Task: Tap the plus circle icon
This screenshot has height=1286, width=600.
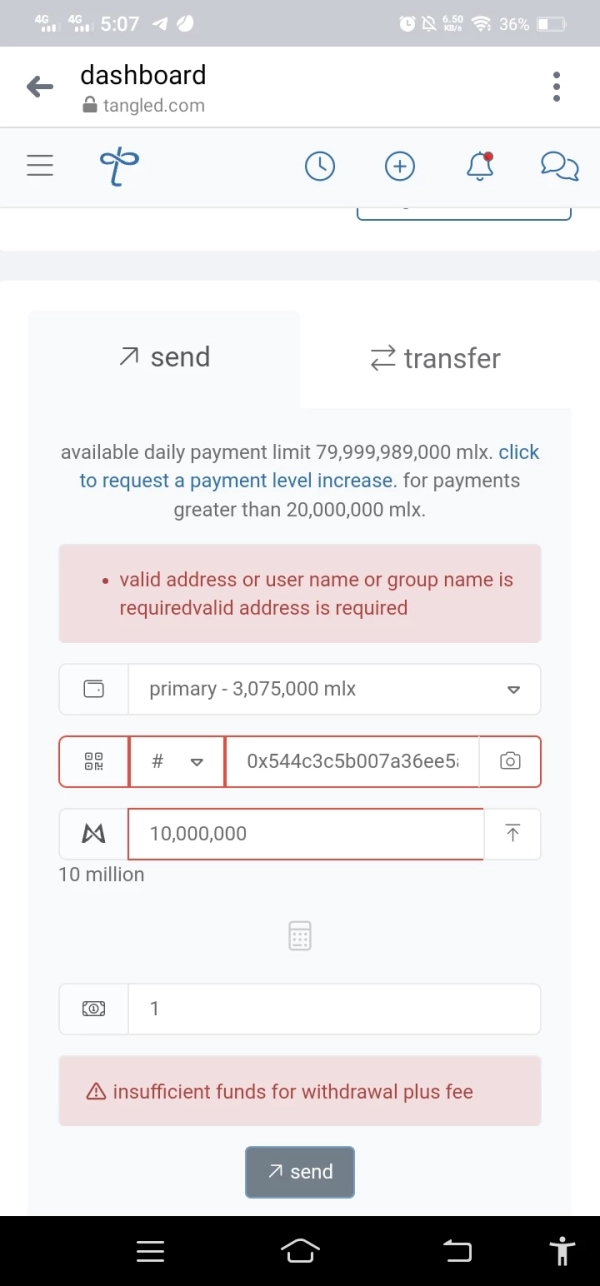Action: pos(400,166)
